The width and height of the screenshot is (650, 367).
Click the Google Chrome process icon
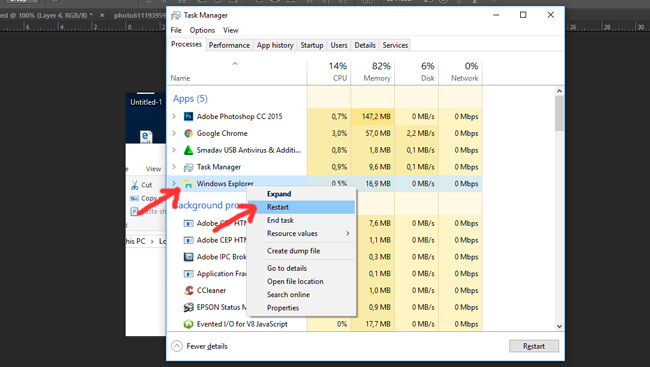click(x=188, y=133)
